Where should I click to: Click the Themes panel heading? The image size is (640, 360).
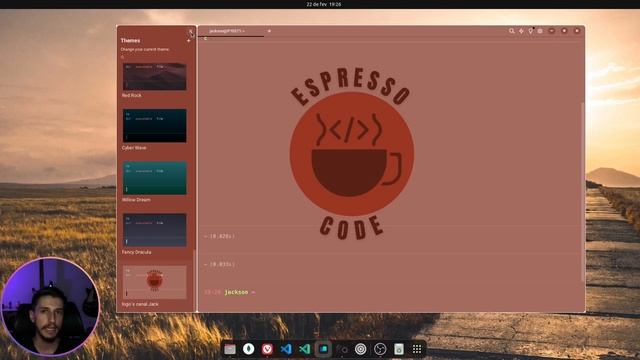(x=130, y=40)
